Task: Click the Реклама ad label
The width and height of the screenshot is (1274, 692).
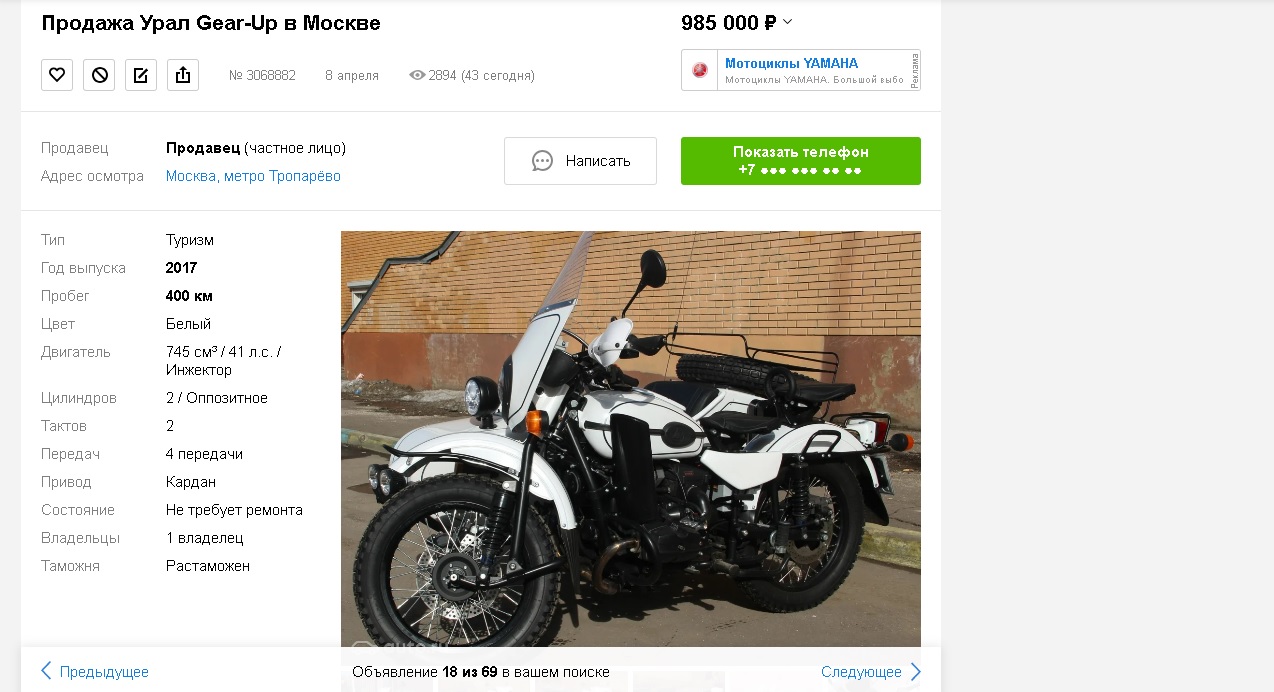Action: tap(915, 70)
